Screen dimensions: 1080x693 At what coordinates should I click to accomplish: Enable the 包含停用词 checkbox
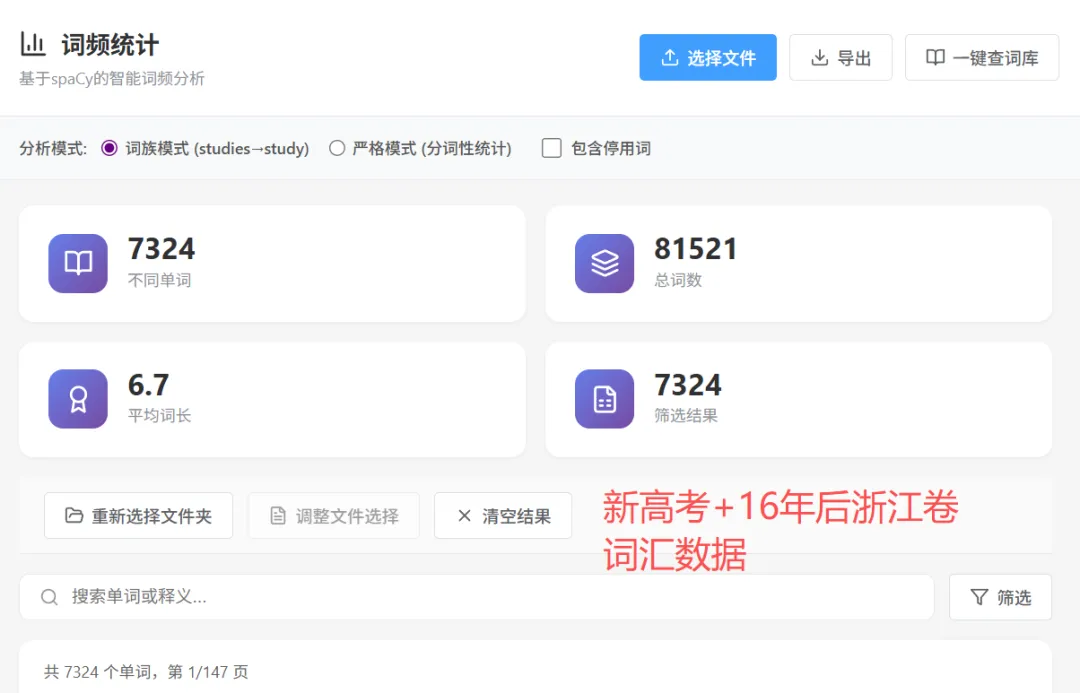click(551, 147)
